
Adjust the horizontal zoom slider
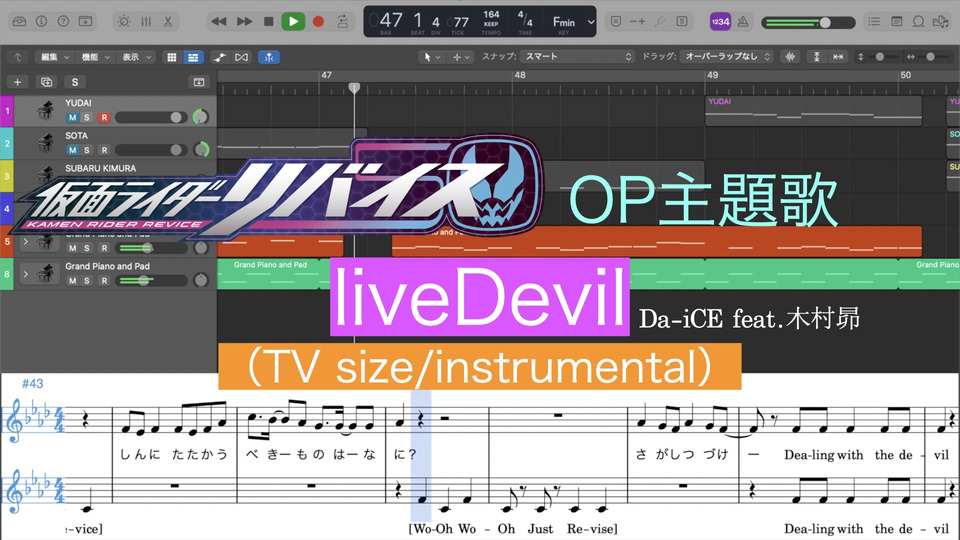(x=930, y=56)
